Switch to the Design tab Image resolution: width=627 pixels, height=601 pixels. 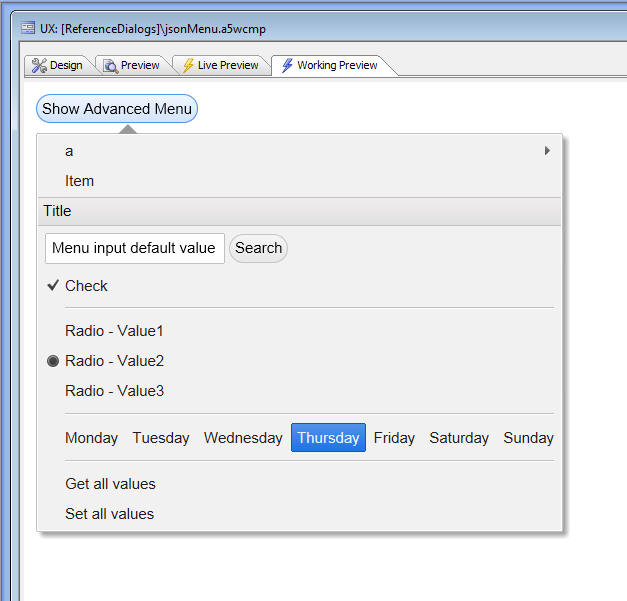(x=58, y=65)
